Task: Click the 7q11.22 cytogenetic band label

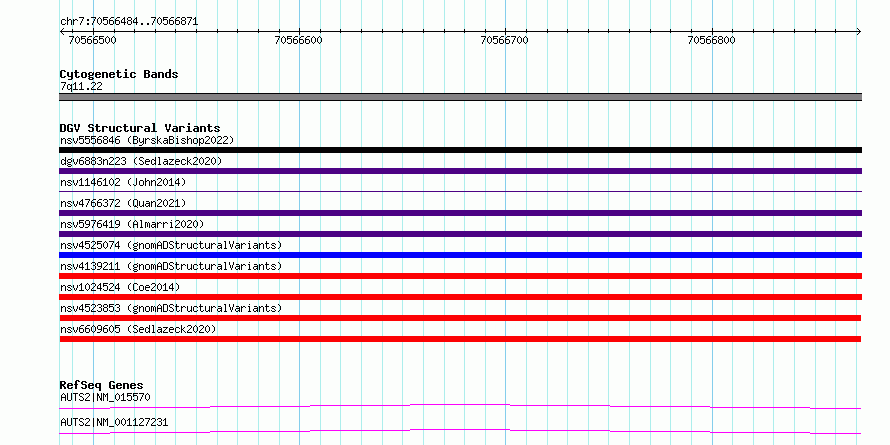Action: point(81,87)
